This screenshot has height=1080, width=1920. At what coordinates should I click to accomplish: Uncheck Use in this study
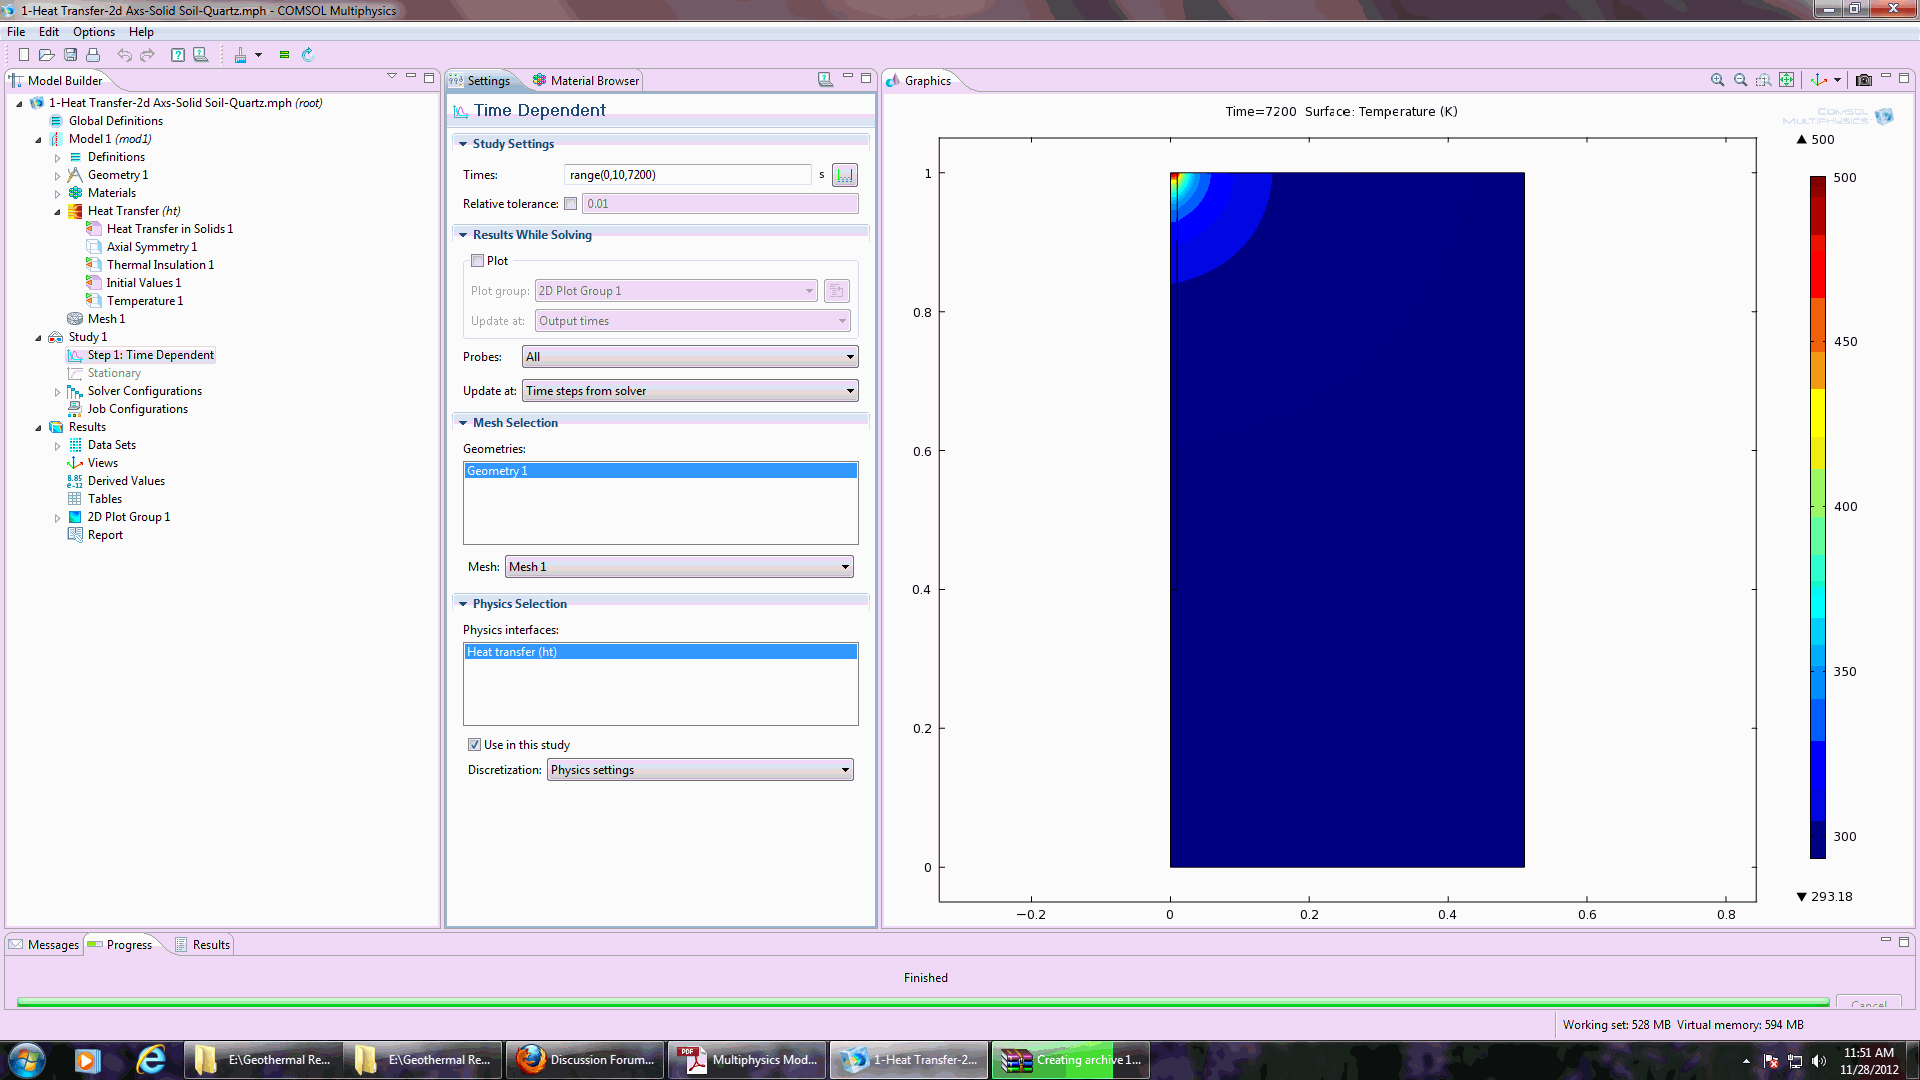coord(474,745)
